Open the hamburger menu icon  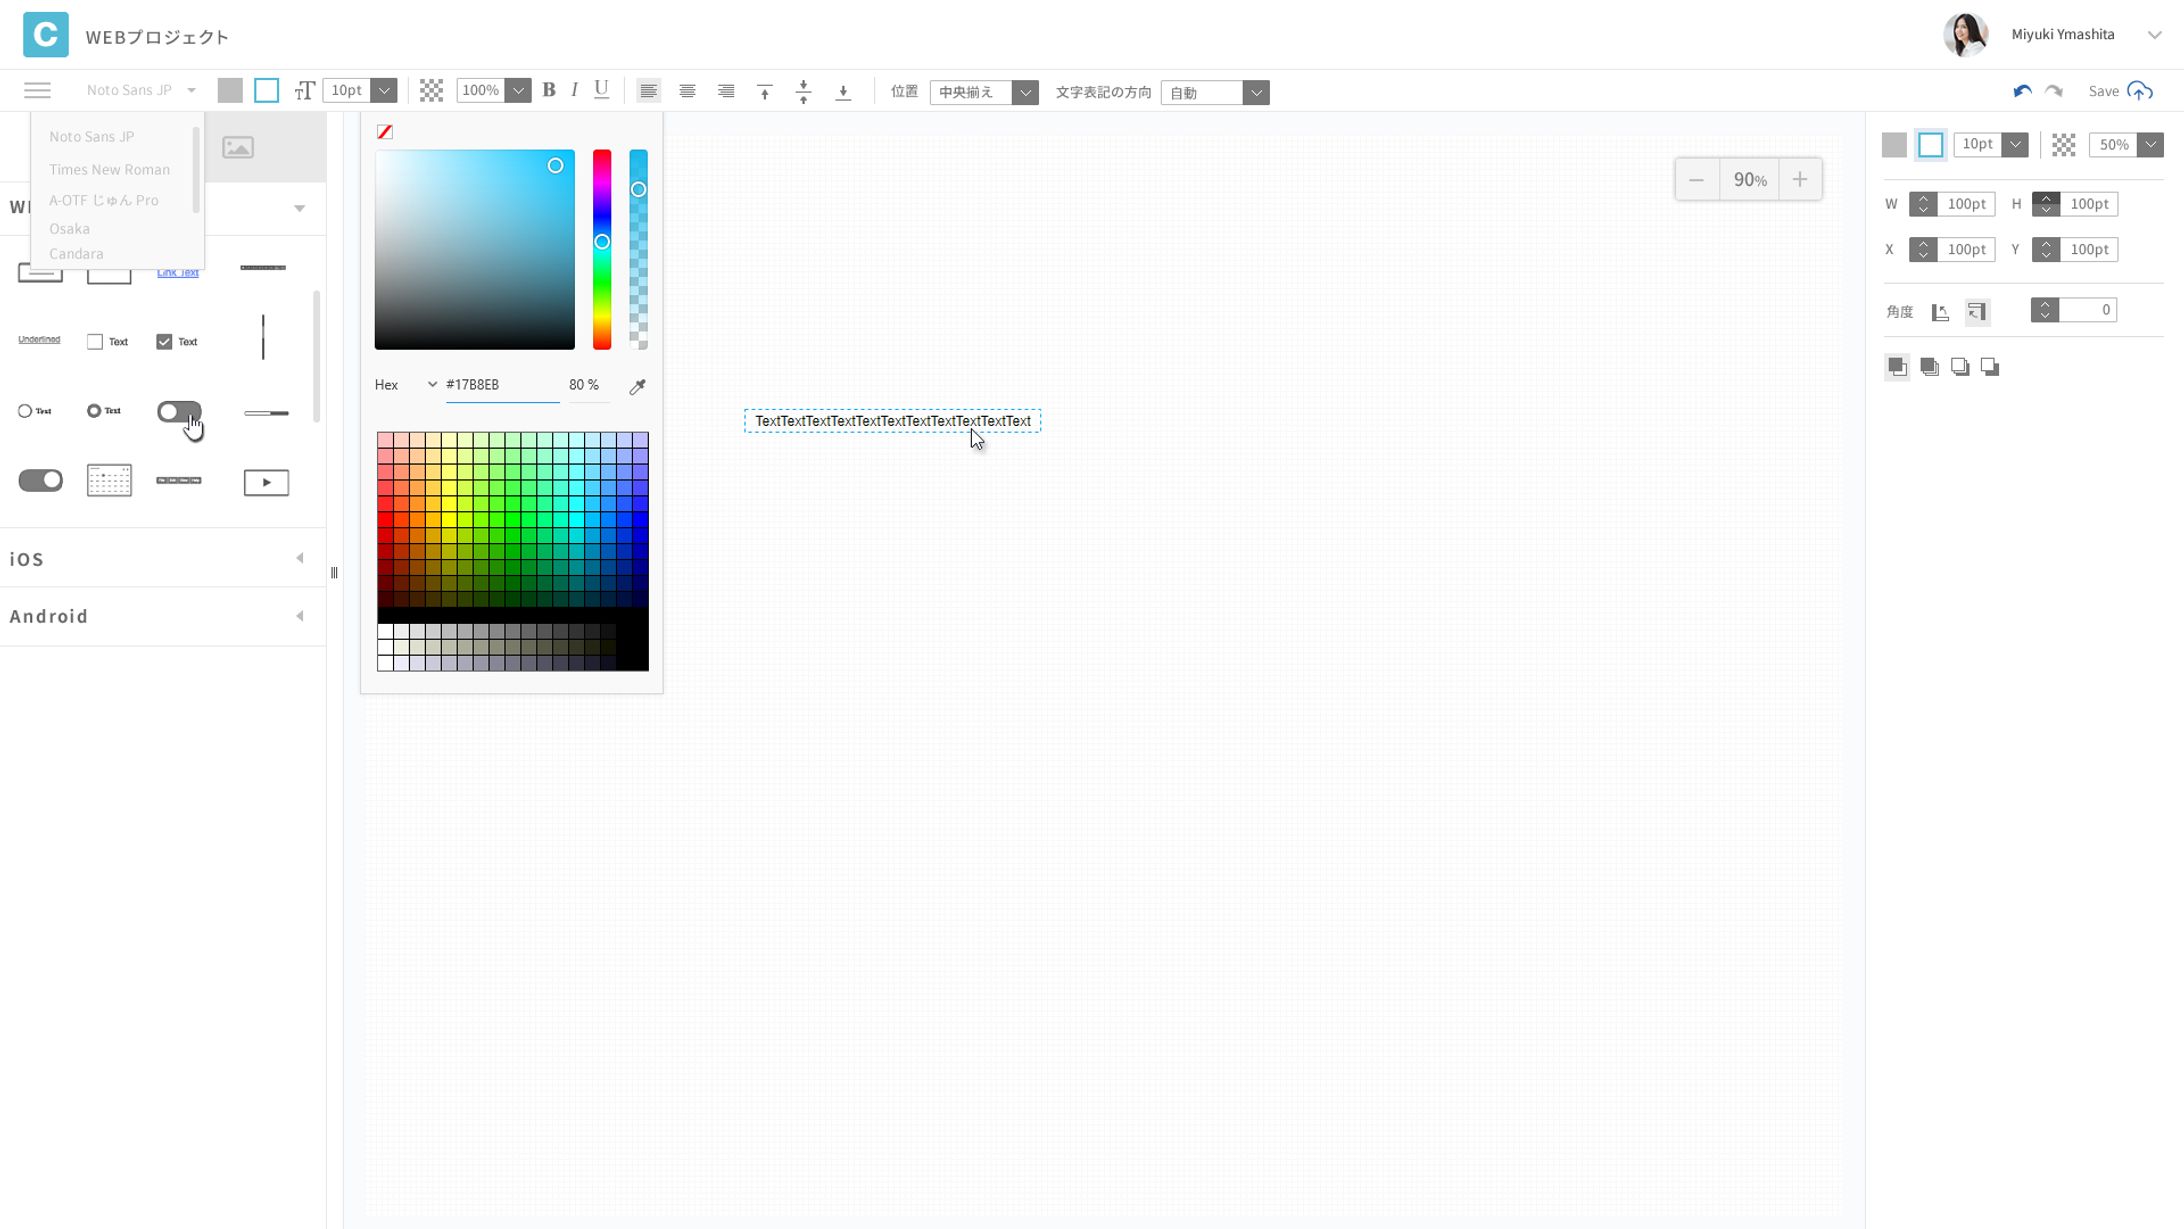(37, 91)
